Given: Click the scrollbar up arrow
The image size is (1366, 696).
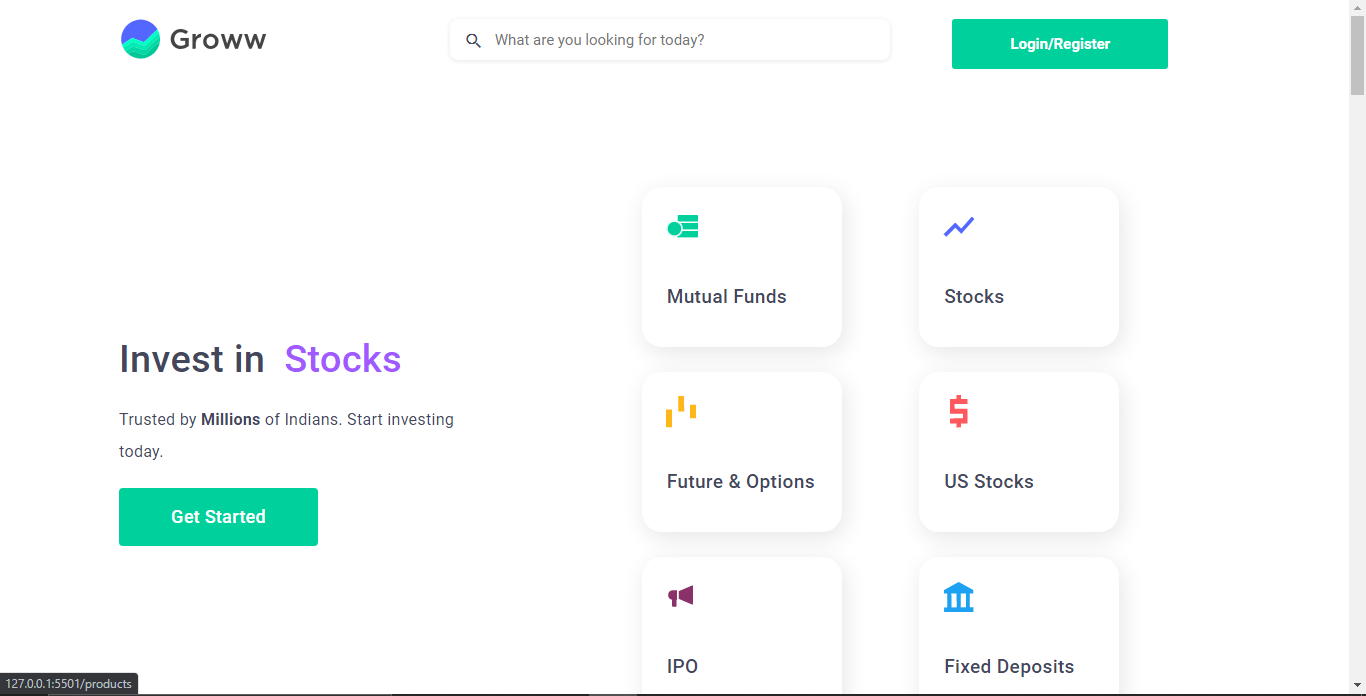Looking at the screenshot, I should [1357, 7].
